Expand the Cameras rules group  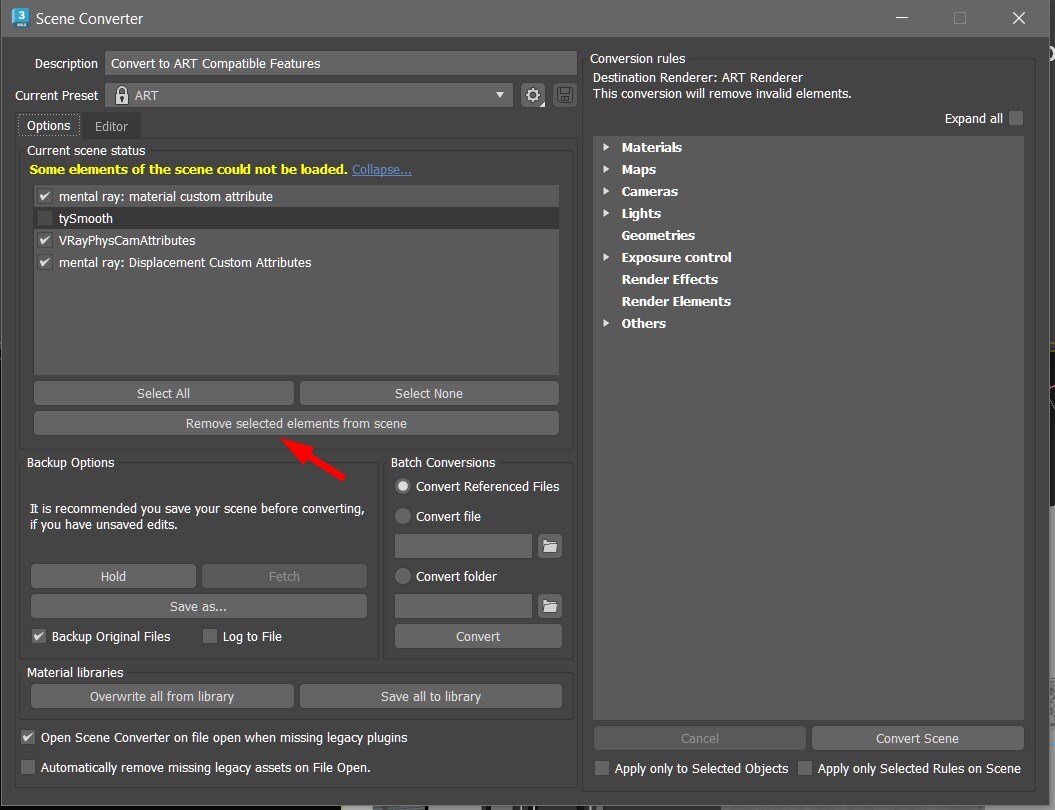tap(606, 191)
